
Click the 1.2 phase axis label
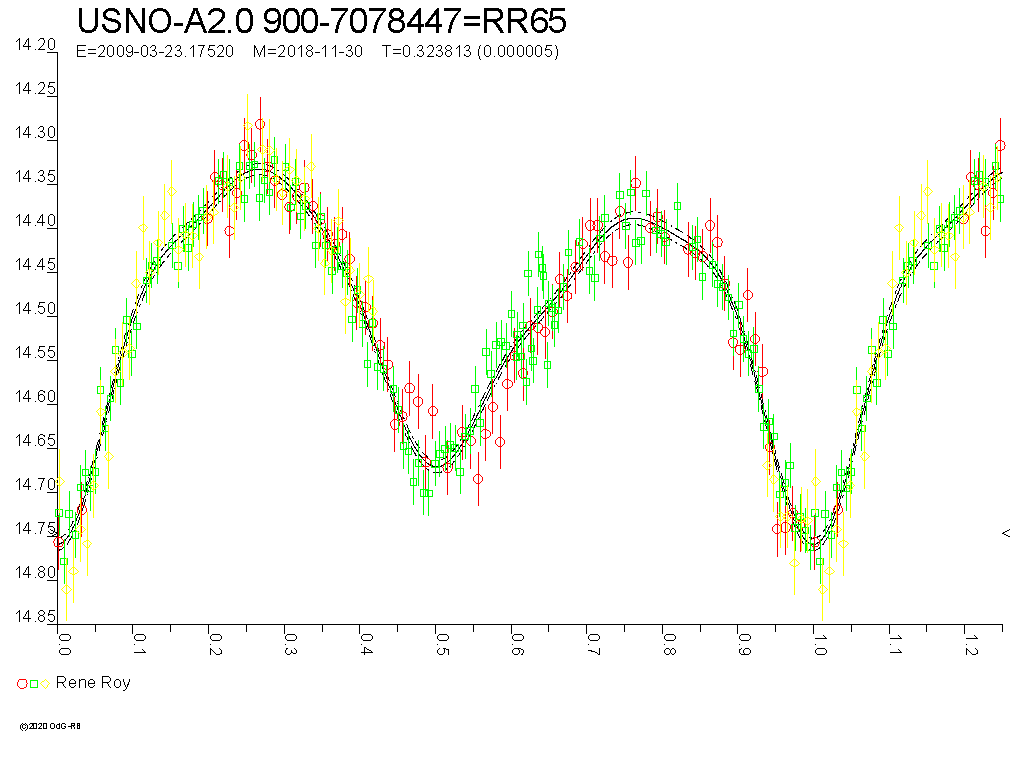pyautogui.click(x=970, y=644)
